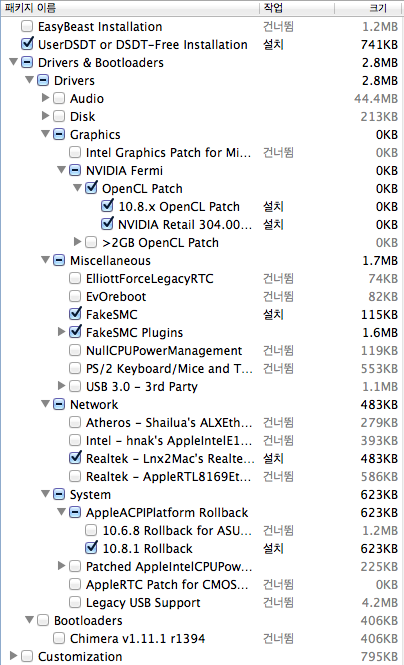The image size is (404, 665).
Task: Expand FakeSMC Plugins disclosure triangle
Action: [x=62, y=332]
